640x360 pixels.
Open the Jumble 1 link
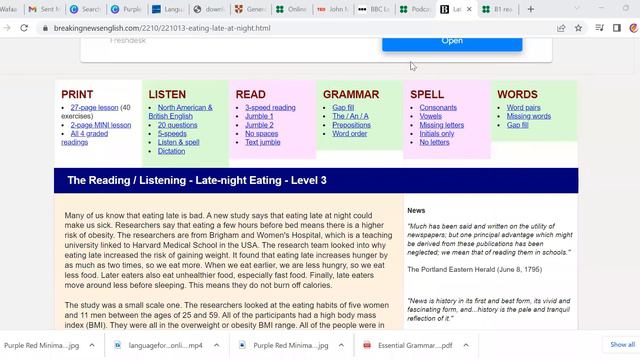[x=259, y=116]
